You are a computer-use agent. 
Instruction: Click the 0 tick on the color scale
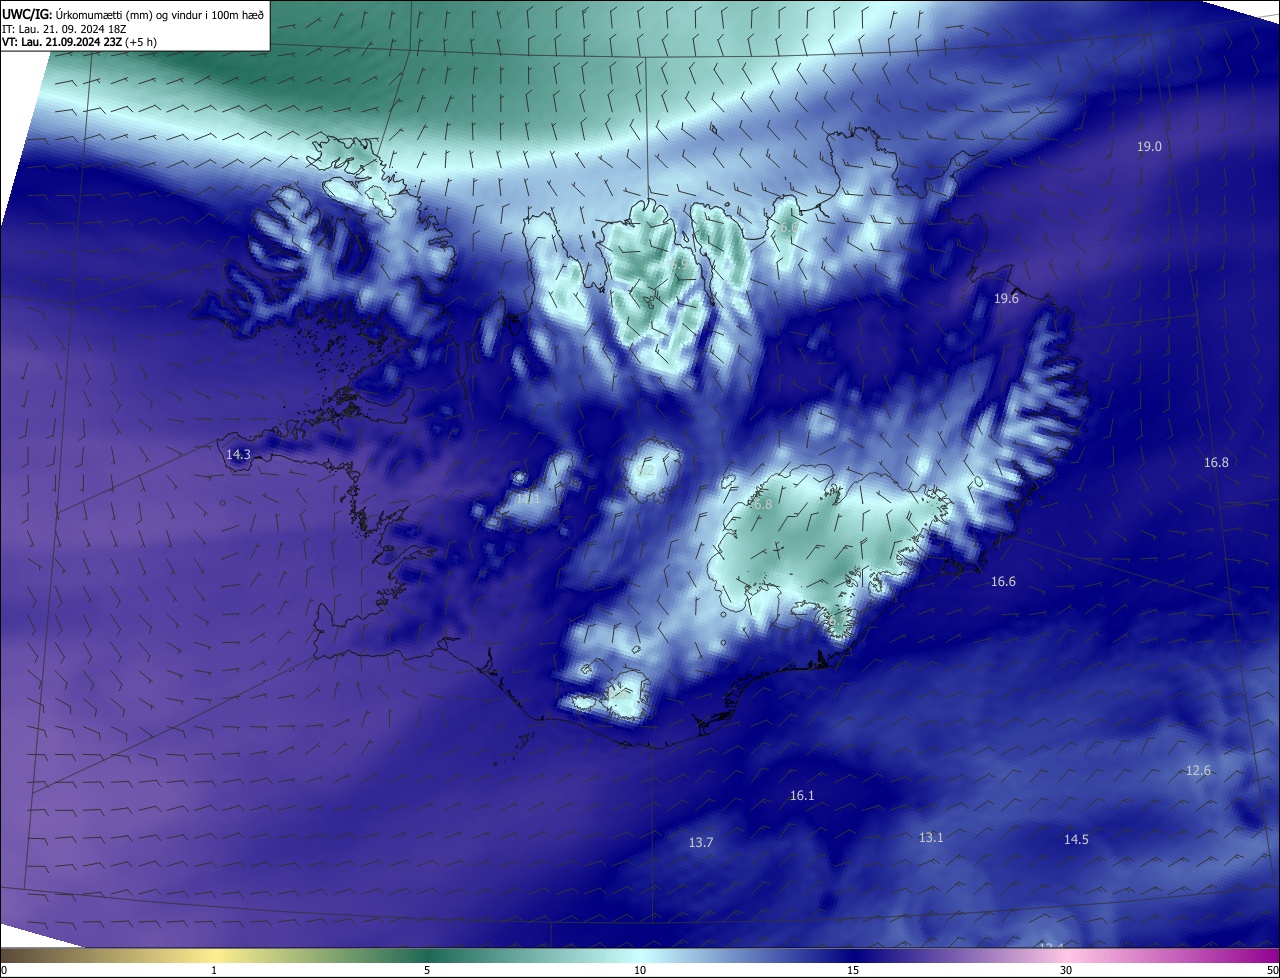coord(4,970)
